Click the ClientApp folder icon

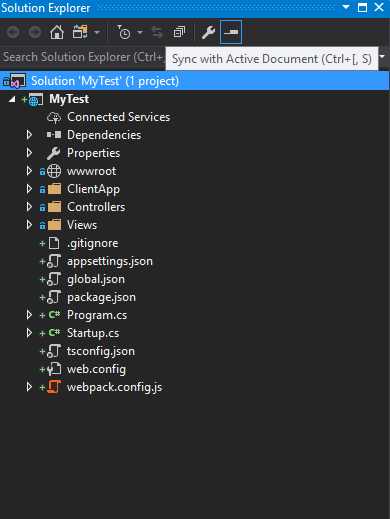[55, 189]
